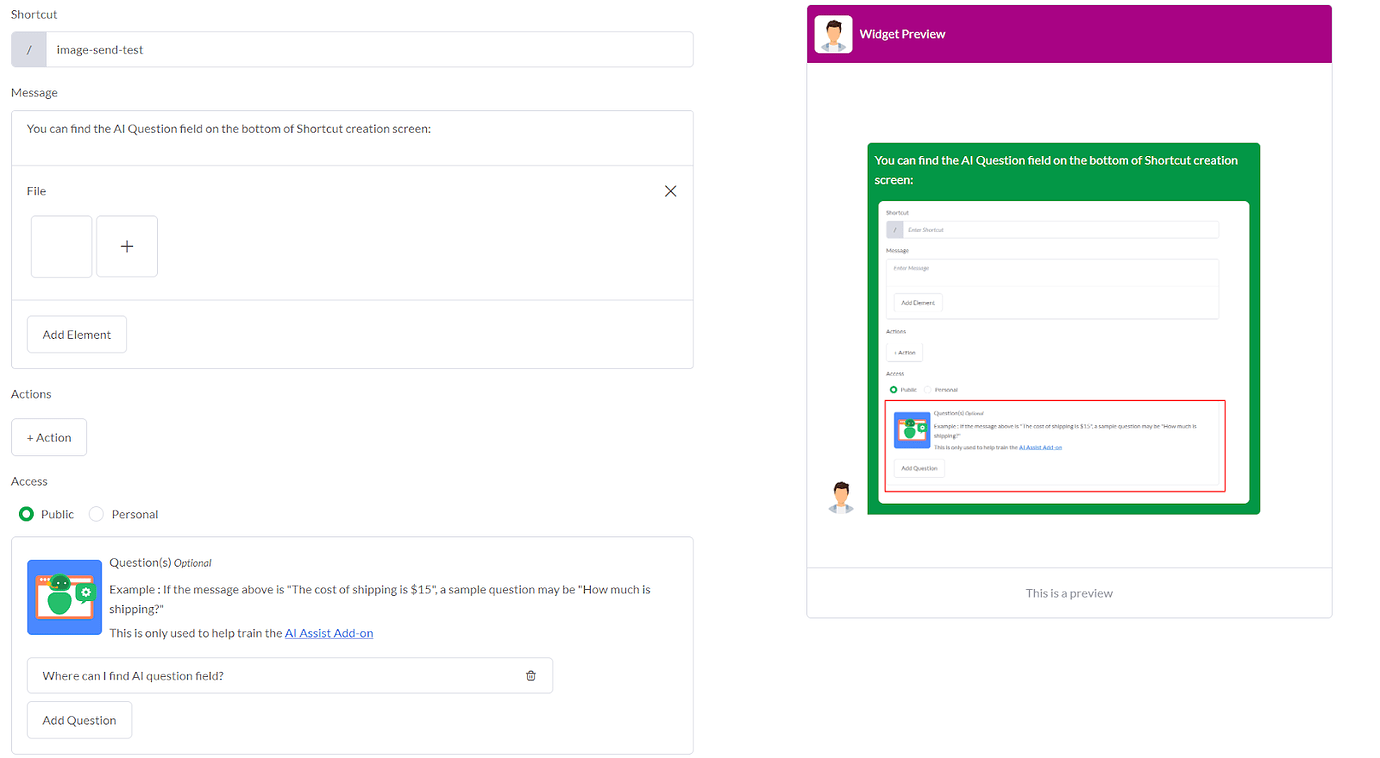
Task: Select the Public access option
Action: (x=26, y=513)
